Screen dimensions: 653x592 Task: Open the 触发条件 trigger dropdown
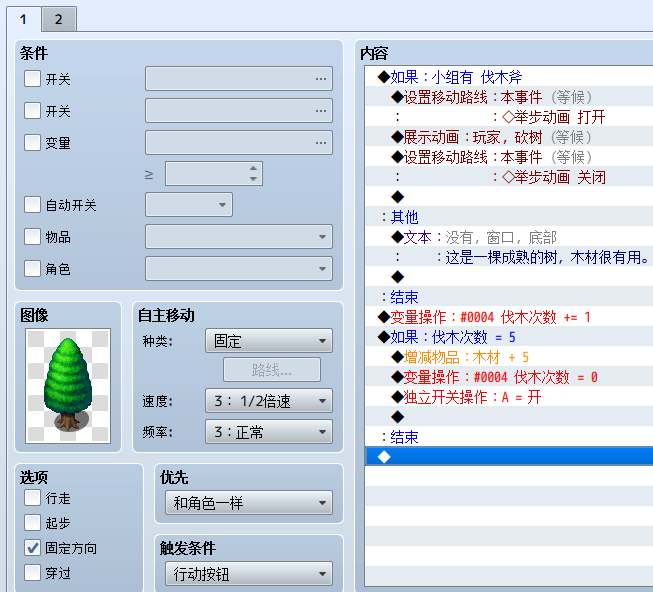[249, 574]
